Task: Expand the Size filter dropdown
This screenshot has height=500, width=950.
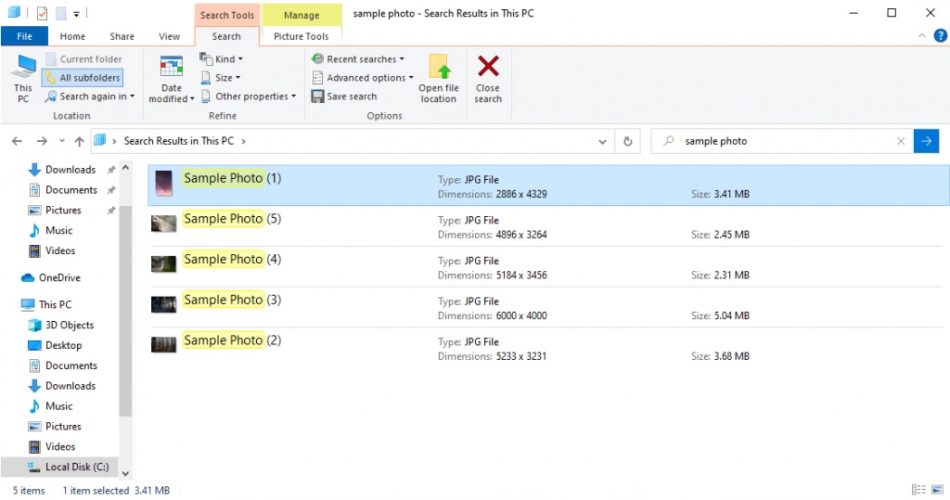Action: click(222, 78)
